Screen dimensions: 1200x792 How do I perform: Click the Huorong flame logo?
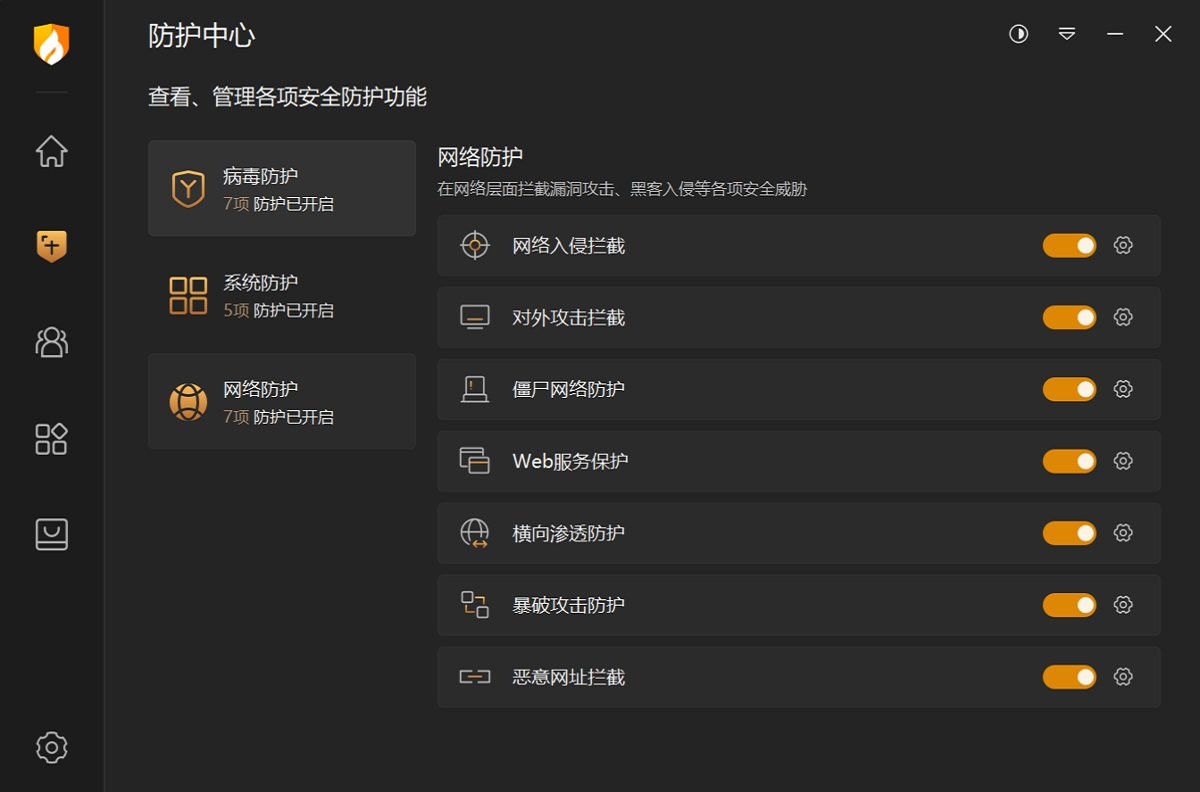pos(51,44)
